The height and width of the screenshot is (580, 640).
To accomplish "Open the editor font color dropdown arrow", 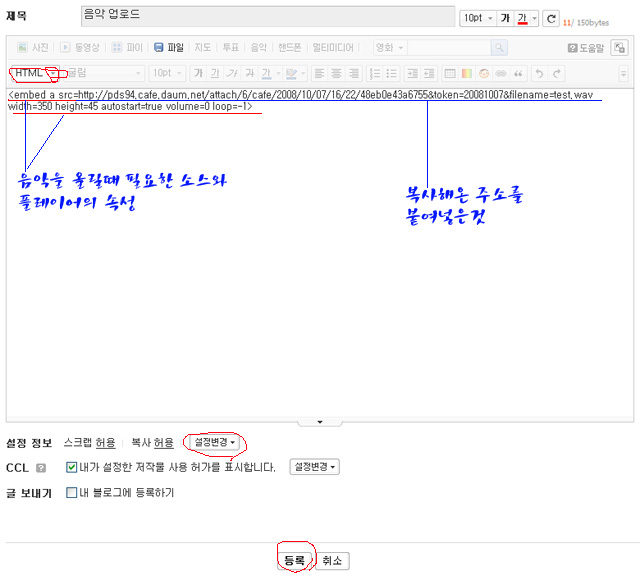I will pyautogui.click(x=278, y=73).
